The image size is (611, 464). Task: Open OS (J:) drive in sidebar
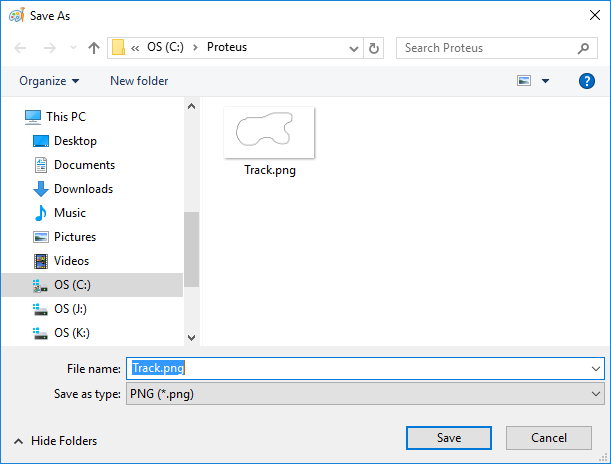click(70, 309)
